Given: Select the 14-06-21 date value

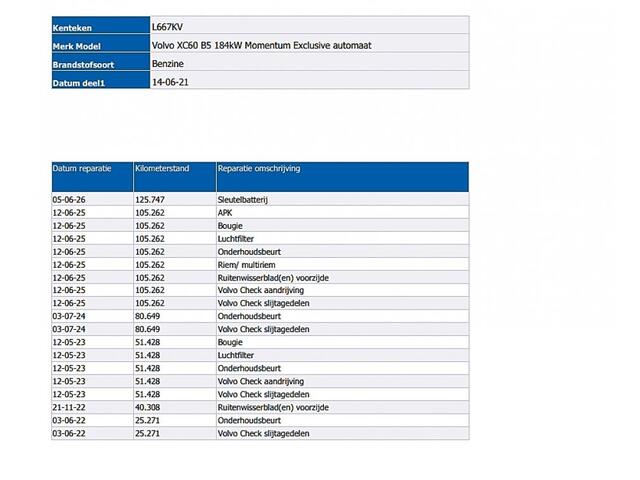Looking at the screenshot, I should coord(170,82).
